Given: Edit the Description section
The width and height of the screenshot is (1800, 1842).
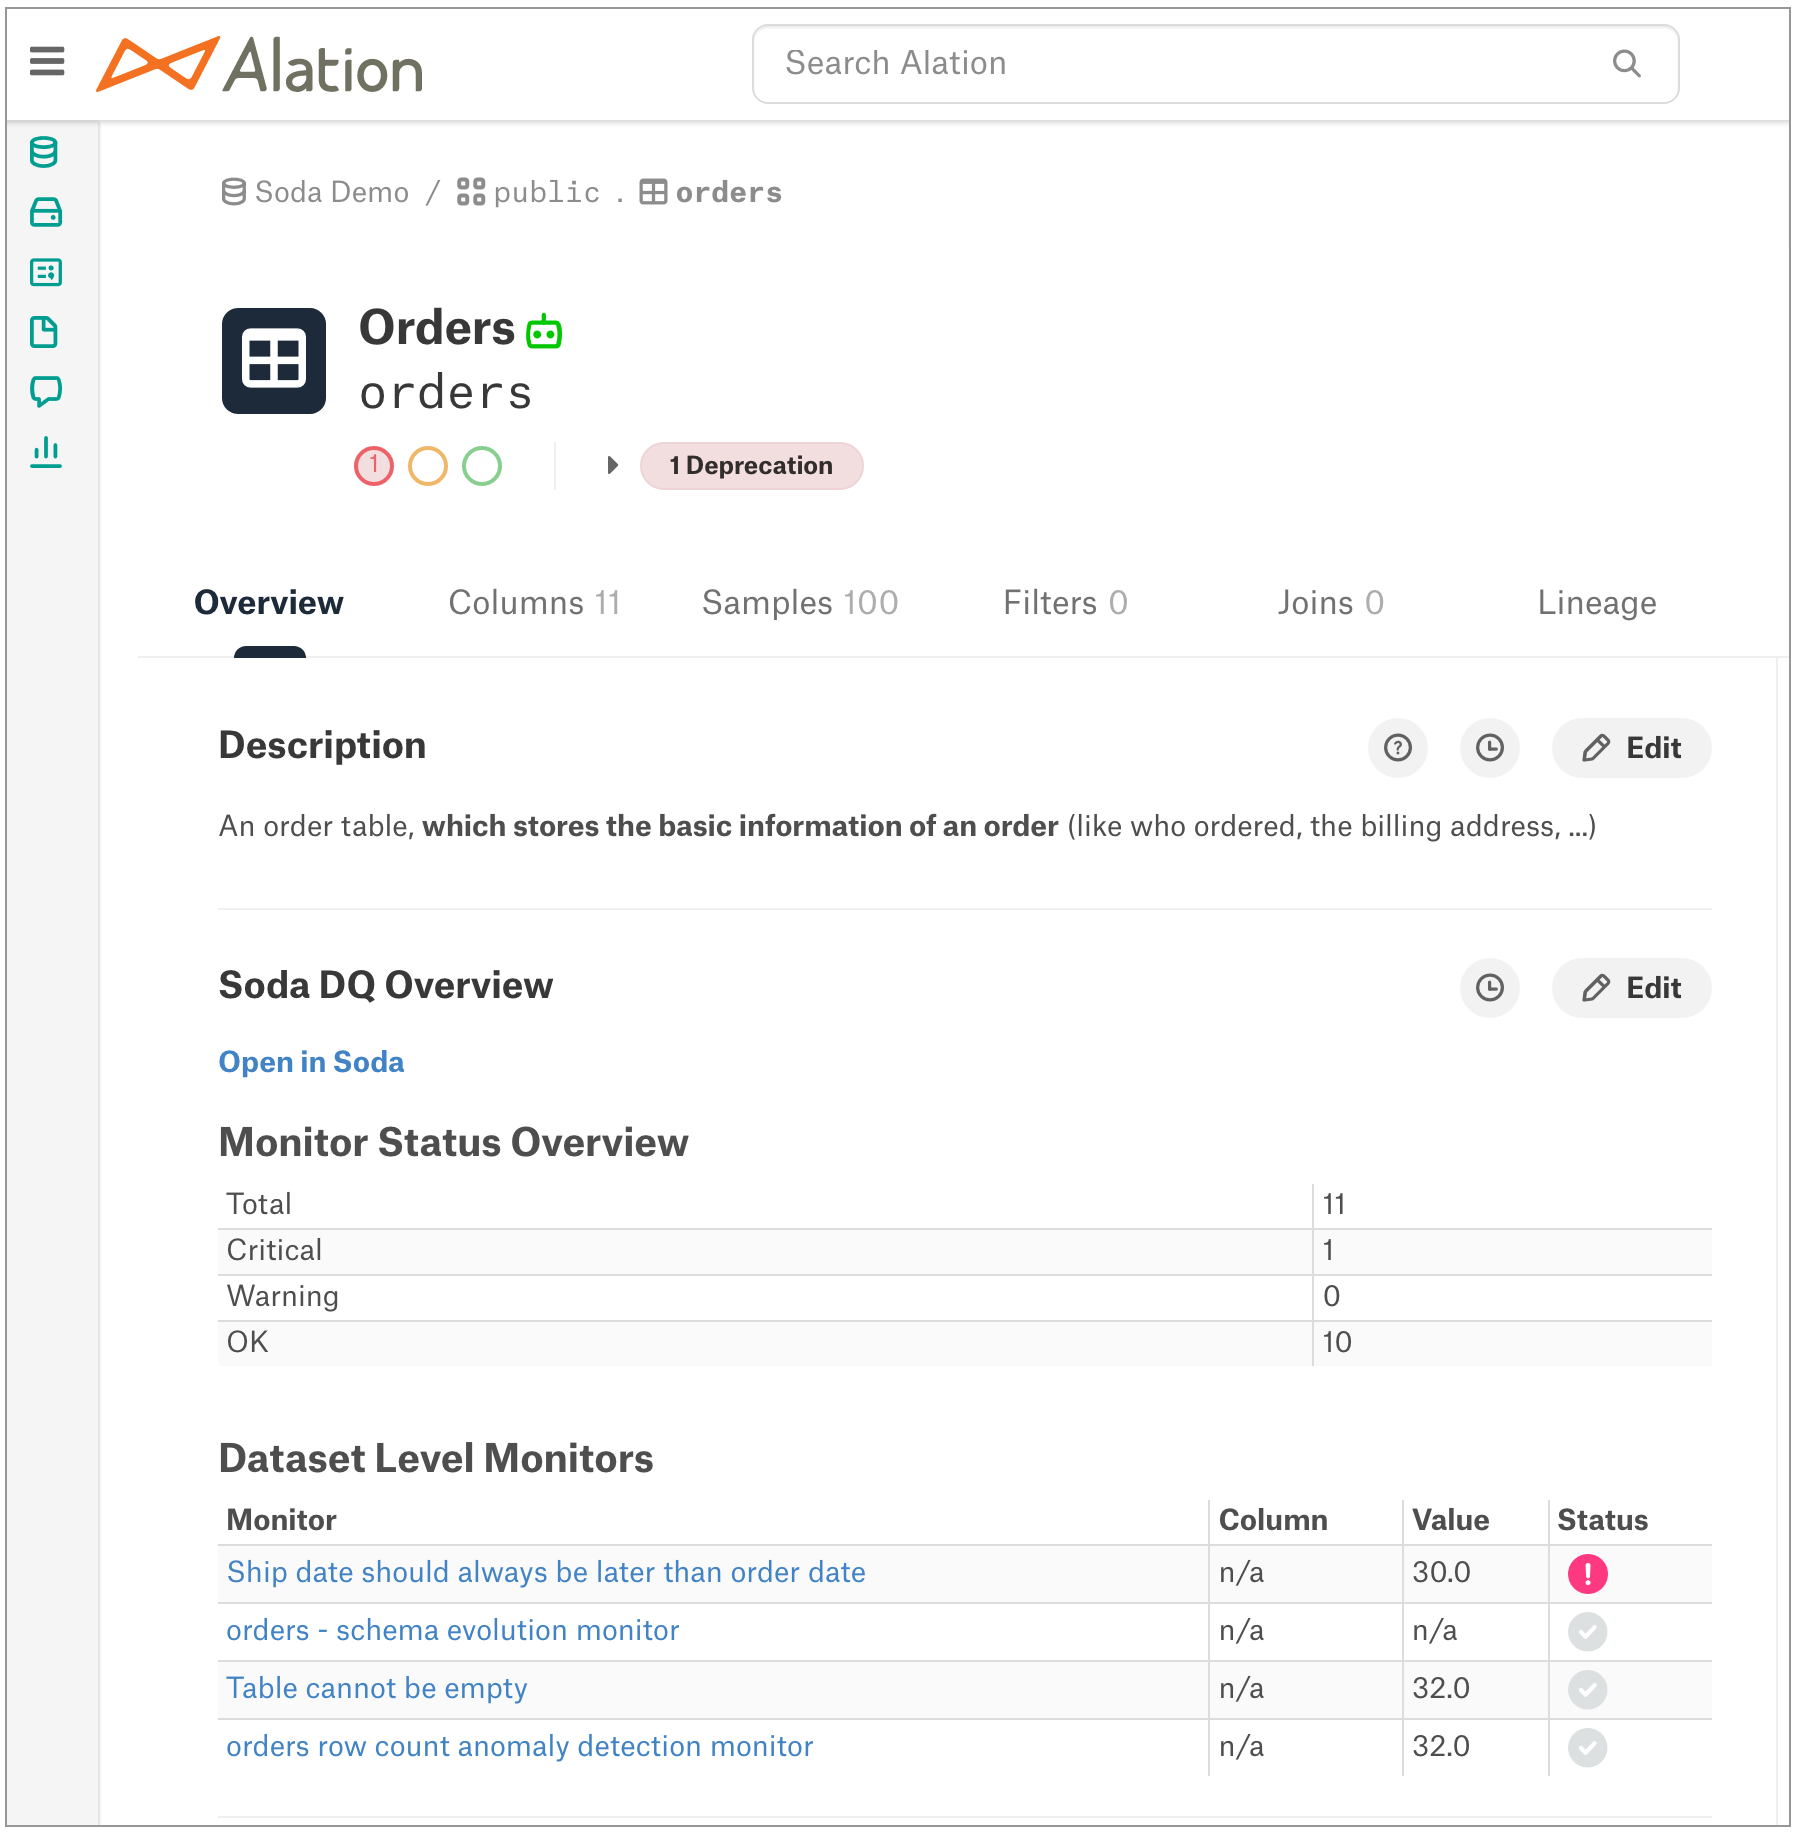Looking at the screenshot, I should (x=1631, y=748).
